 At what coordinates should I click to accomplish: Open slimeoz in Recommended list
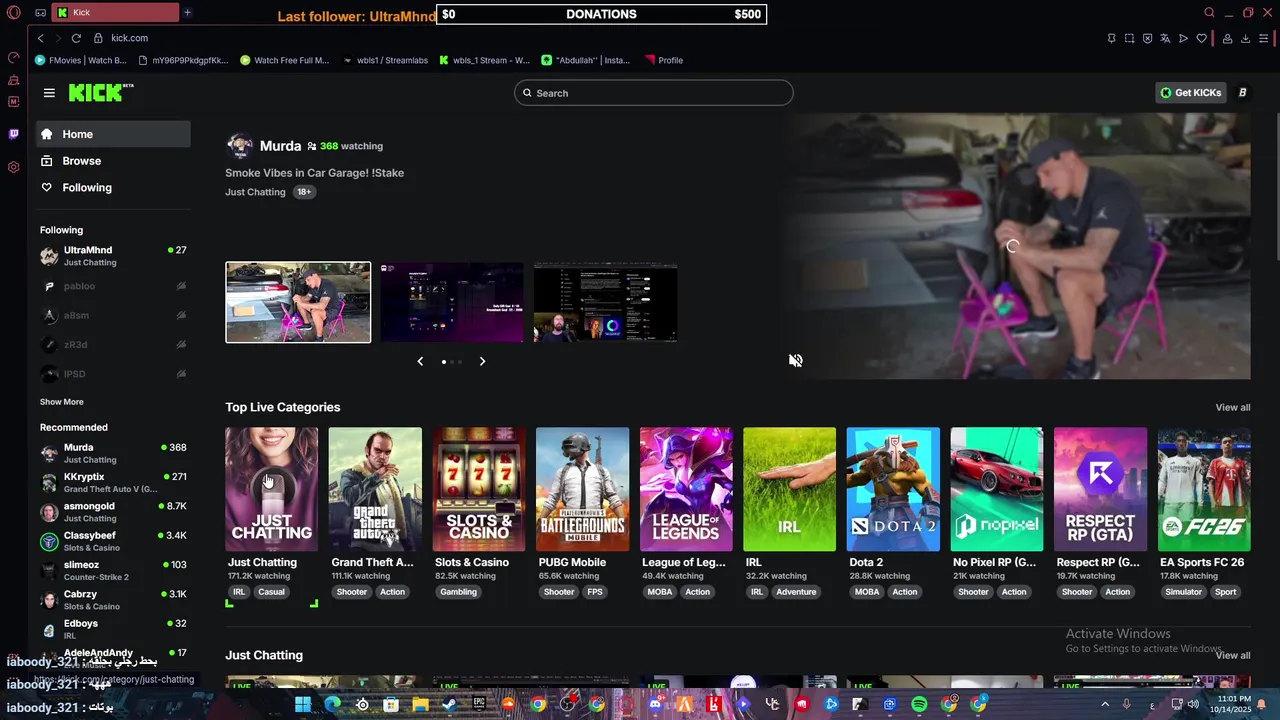click(113, 570)
